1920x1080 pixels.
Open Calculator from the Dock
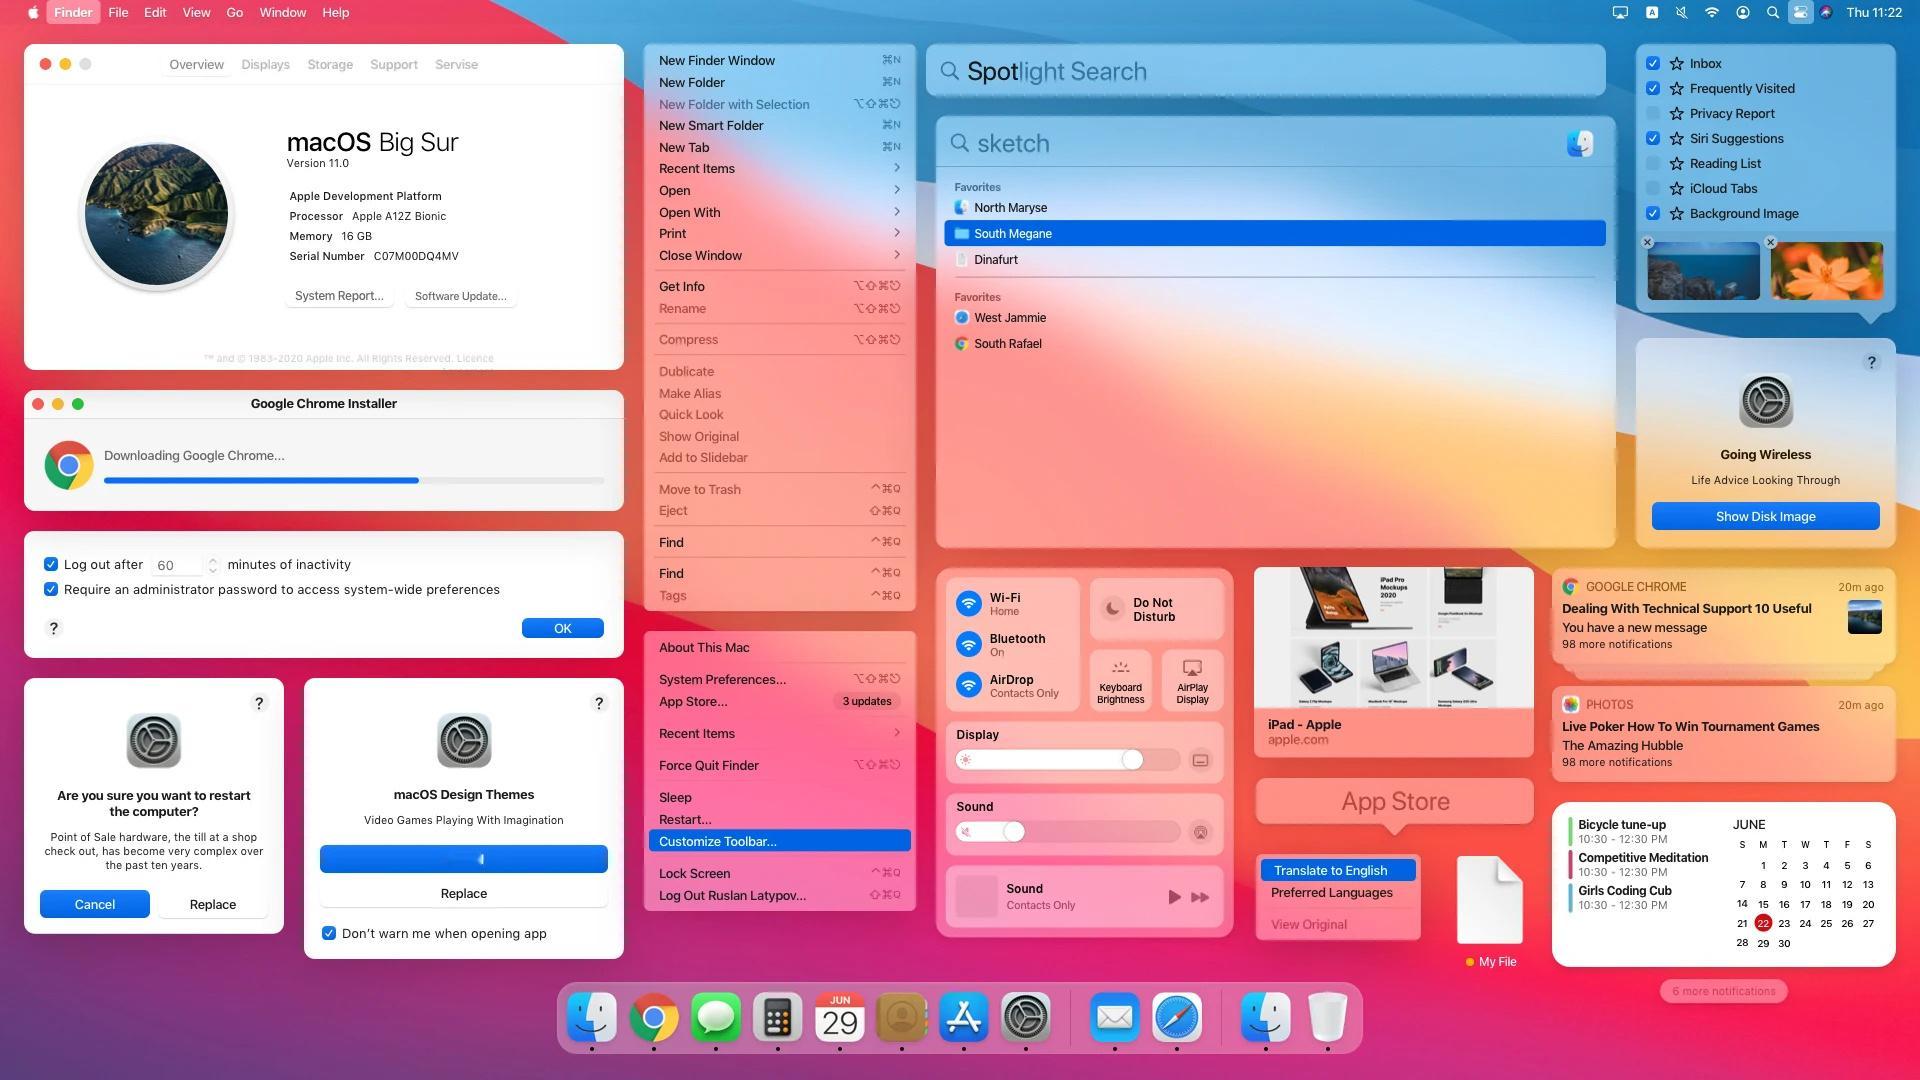tap(777, 1018)
